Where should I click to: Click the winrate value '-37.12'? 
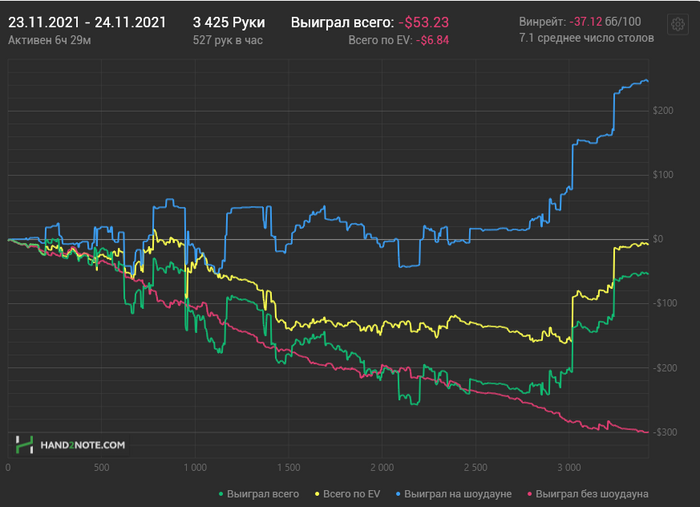coord(585,21)
